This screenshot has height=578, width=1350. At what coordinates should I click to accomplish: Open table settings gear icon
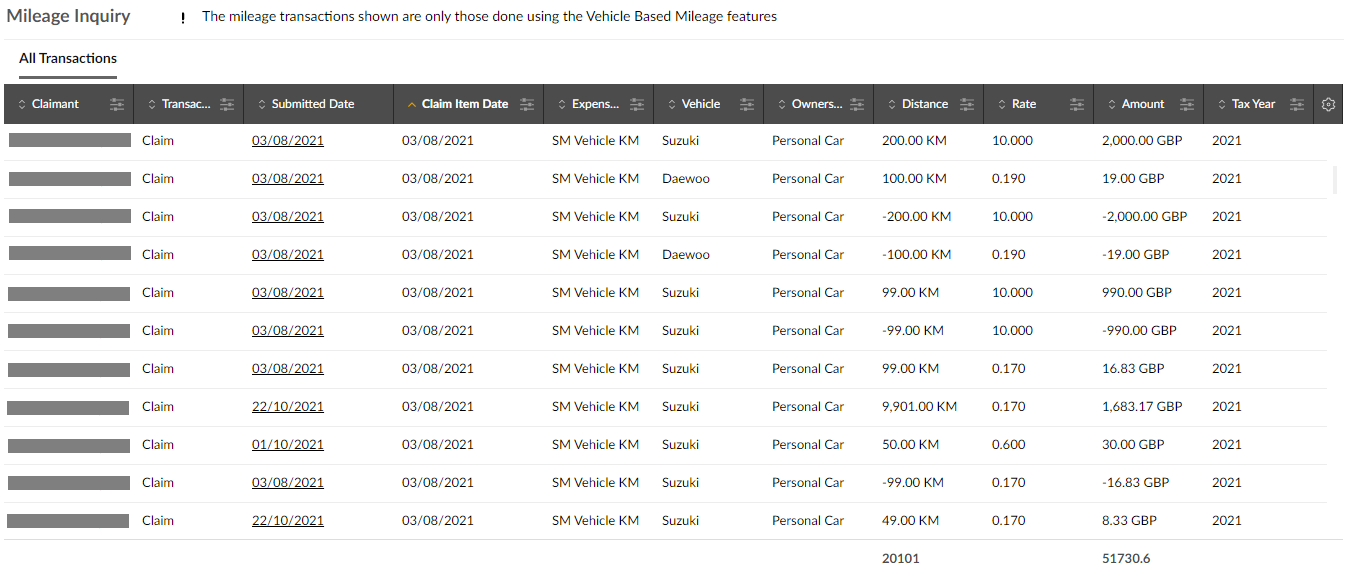[x=1328, y=104]
